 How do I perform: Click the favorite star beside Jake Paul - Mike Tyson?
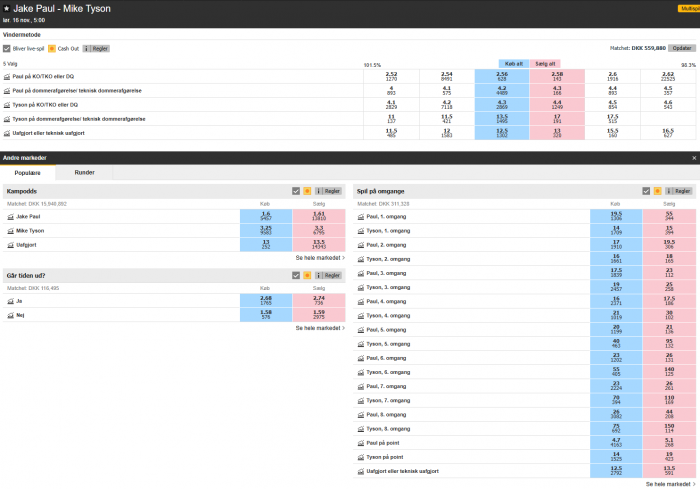click(x=6, y=8)
